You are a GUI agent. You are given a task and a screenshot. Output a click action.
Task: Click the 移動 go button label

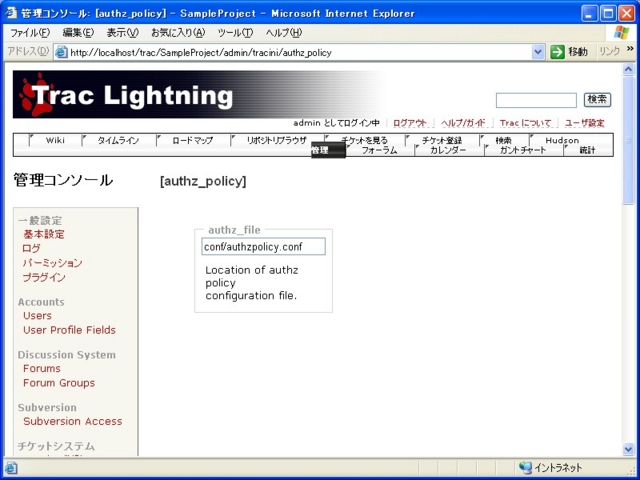[x=578, y=52]
